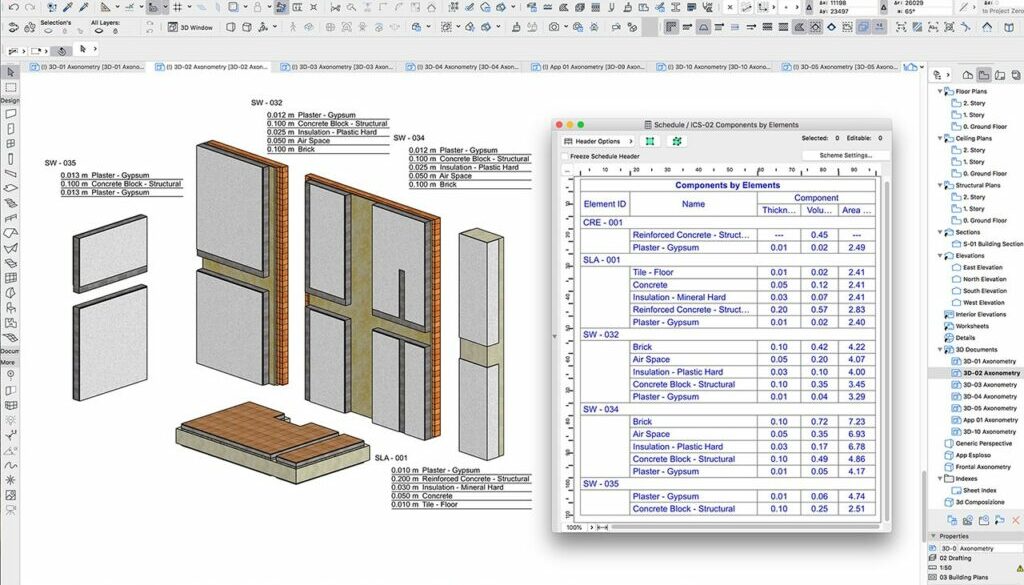1024x585 pixels.
Task: Select the Slab tool in the toolbox
Action: [10, 189]
